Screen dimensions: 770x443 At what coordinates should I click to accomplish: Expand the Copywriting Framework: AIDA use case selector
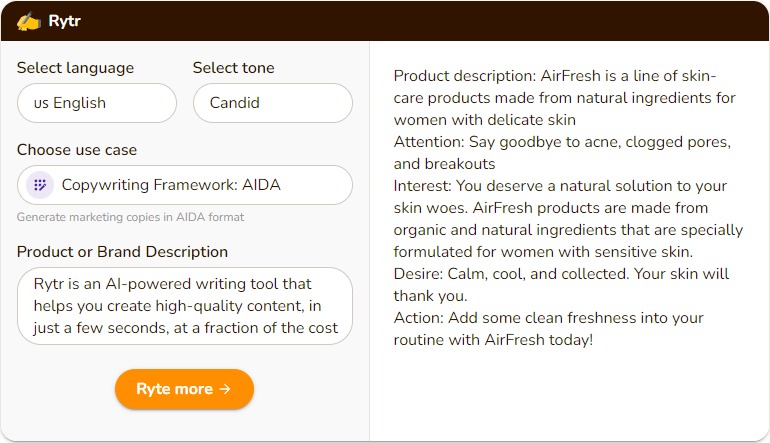tap(185, 185)
